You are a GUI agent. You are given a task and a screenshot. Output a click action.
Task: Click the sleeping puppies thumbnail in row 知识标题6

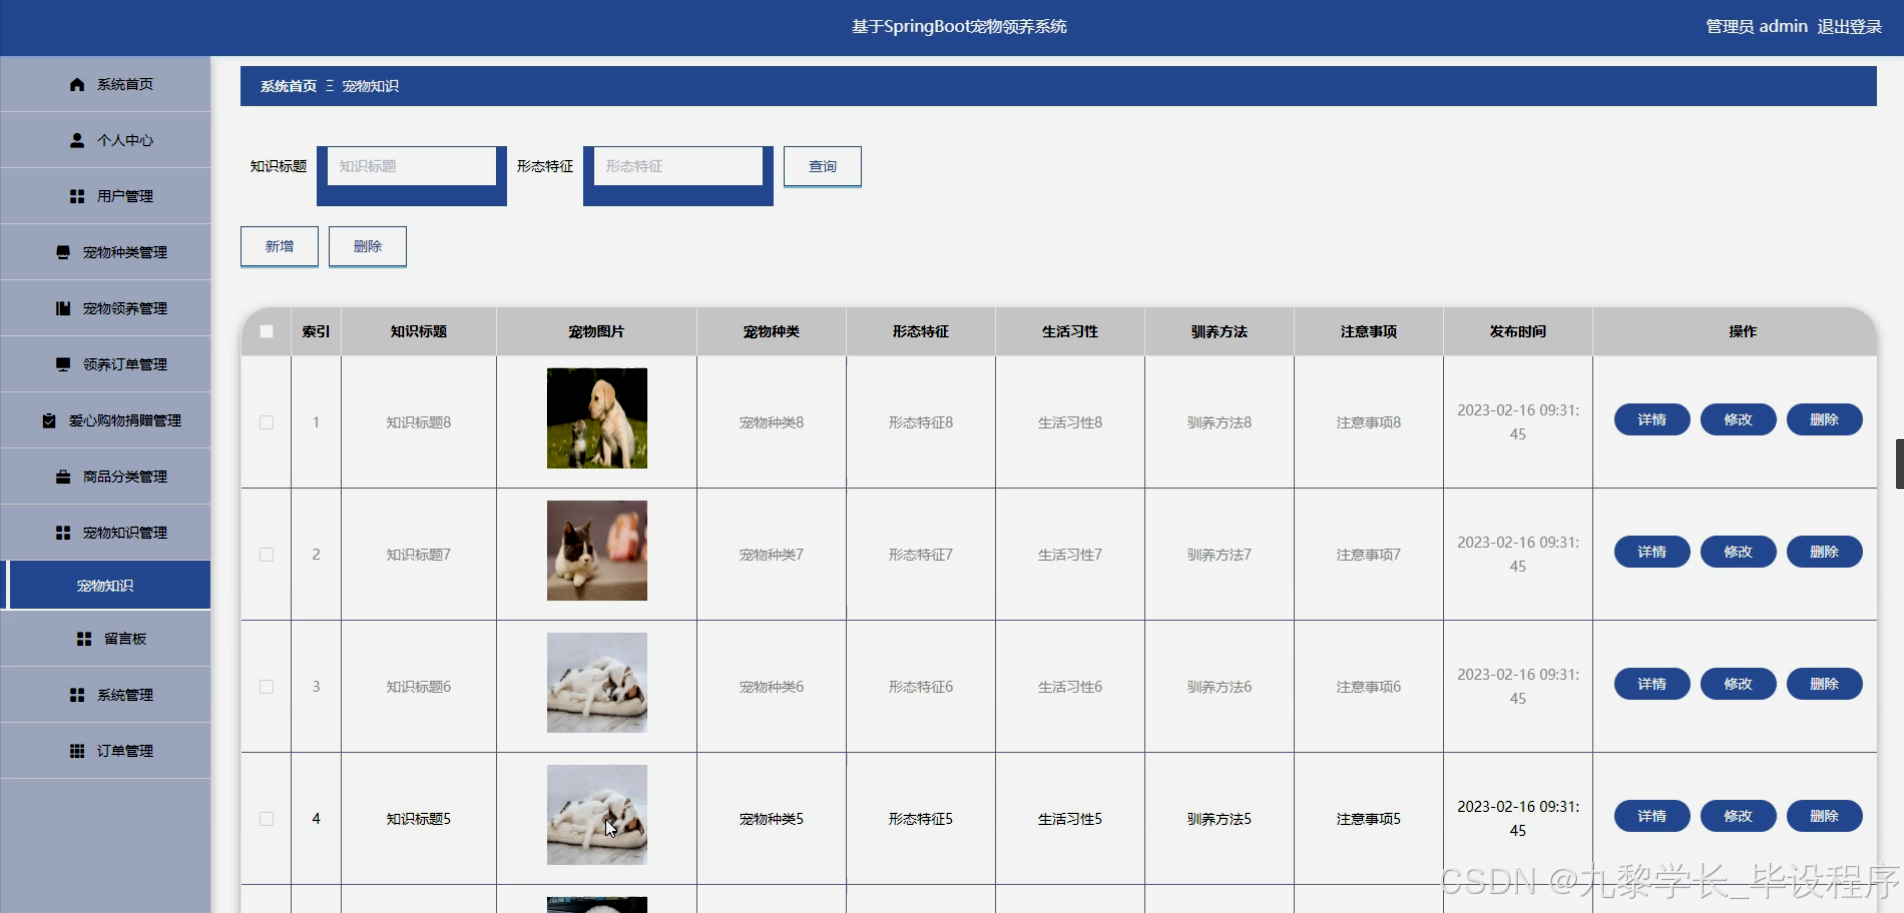coord(597,682)
